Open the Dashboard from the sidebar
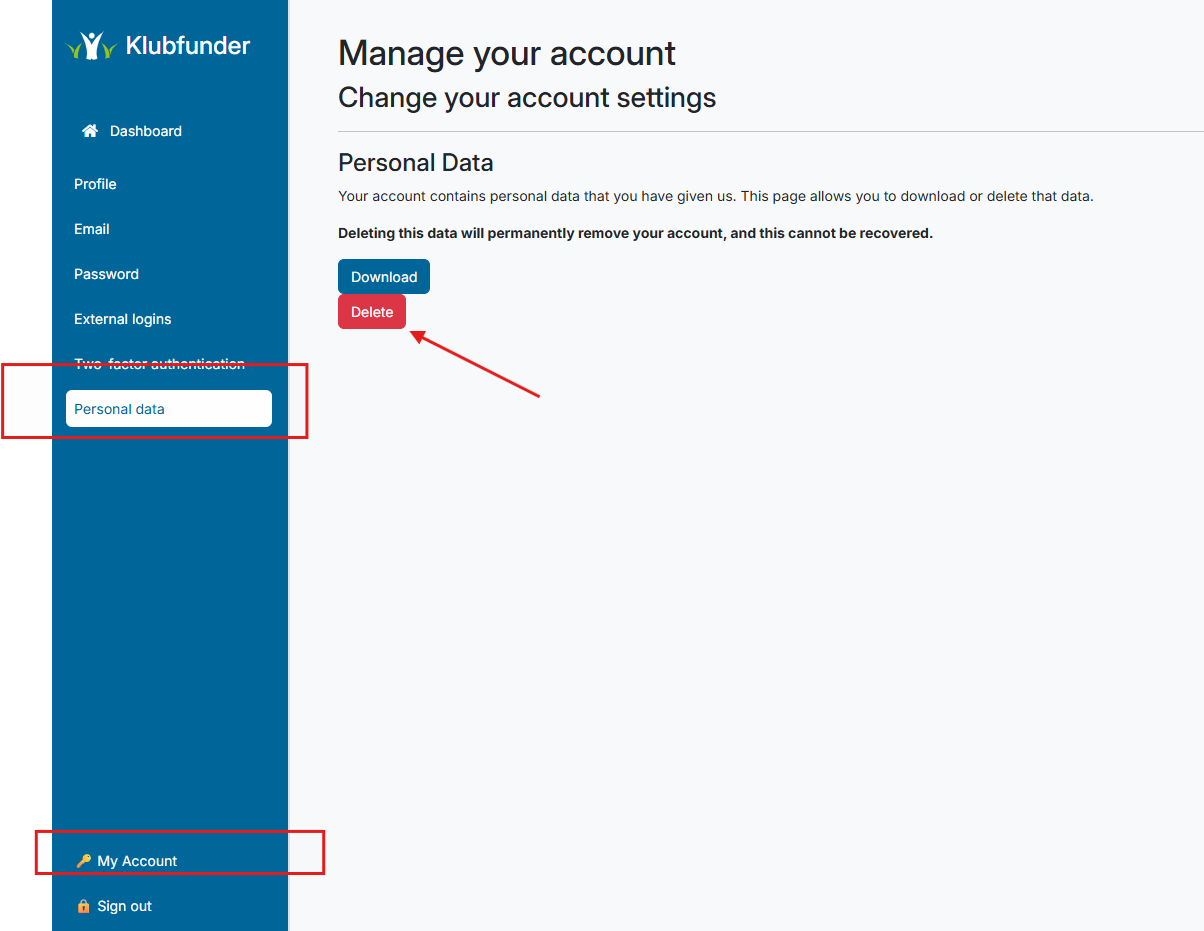1204x931 pixels. click(x=148, y=130)
